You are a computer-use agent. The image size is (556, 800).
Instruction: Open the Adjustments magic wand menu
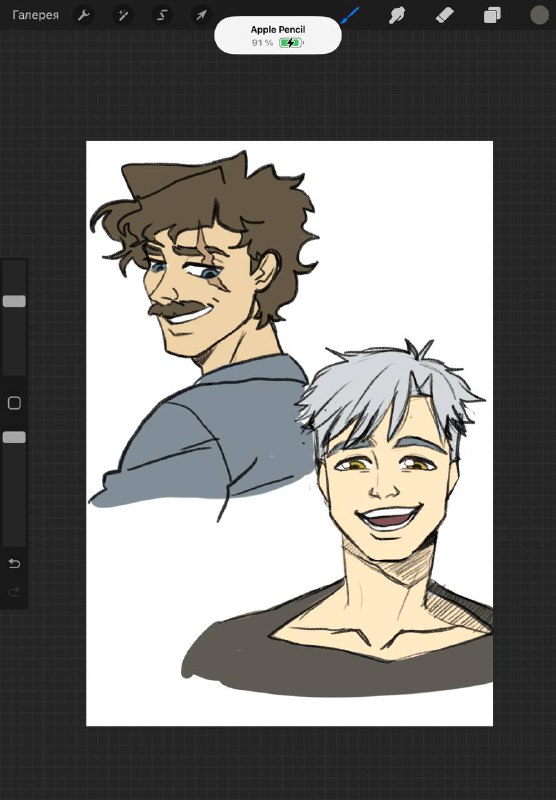pyautogui.click(x=122, y=15)
